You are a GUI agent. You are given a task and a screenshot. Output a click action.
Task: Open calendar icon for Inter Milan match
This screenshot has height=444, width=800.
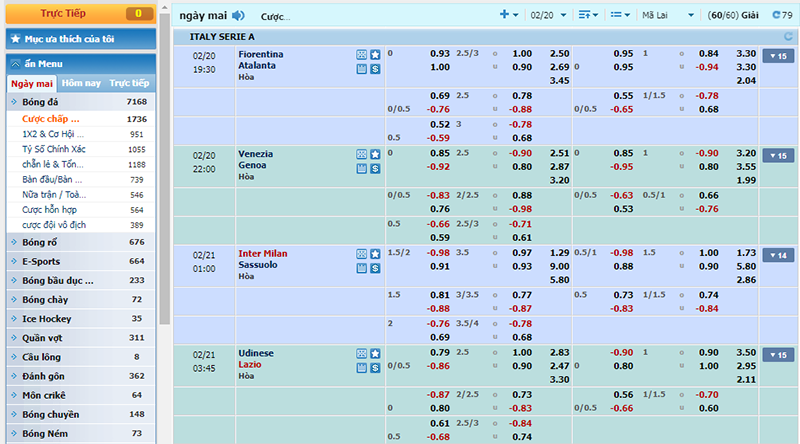point(361,269)
